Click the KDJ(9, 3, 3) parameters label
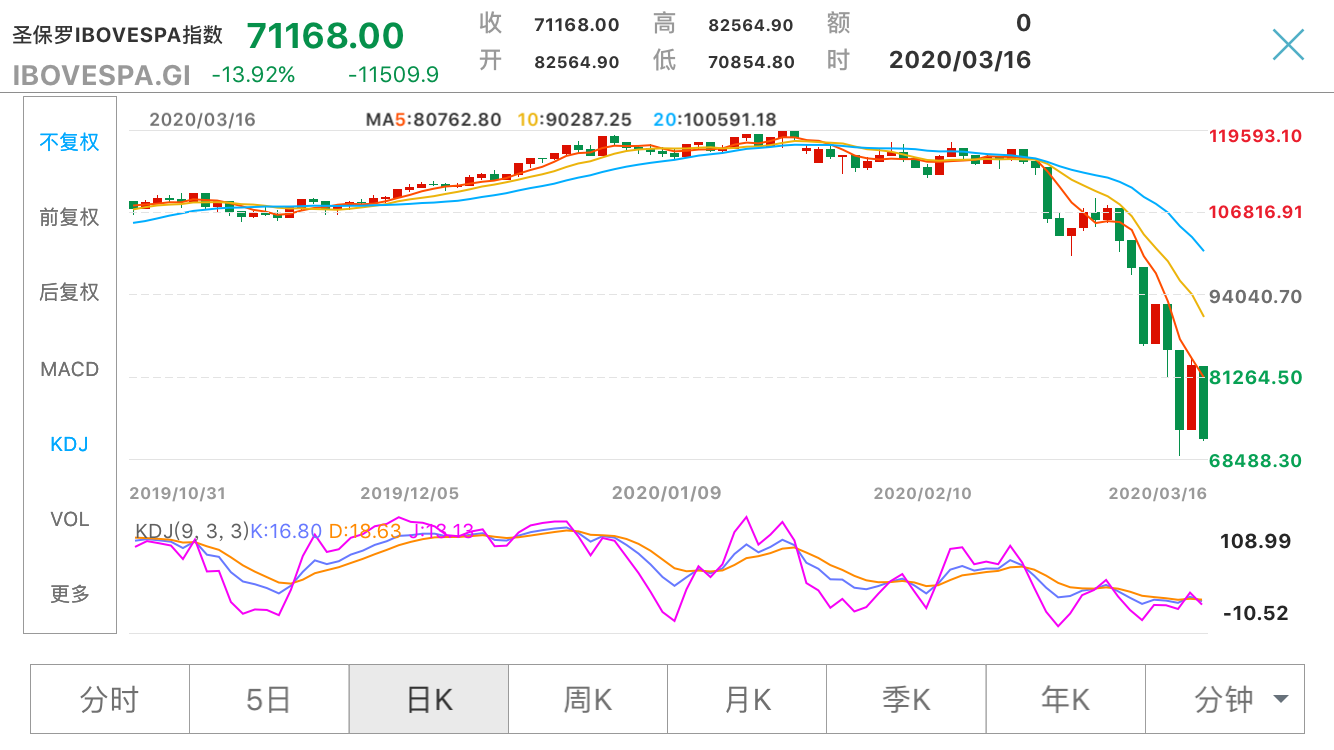The image size is (1334, 750). pyautogui.click(x=191, y=531)
